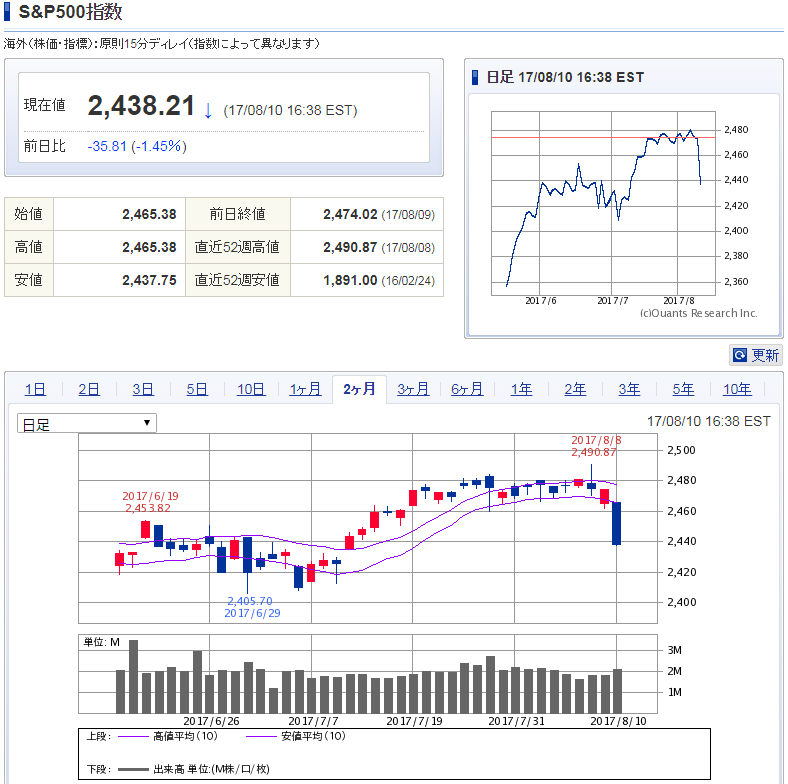Select the 1年 chart range tab
Screen dimensions: 788x784
point(521,389)
